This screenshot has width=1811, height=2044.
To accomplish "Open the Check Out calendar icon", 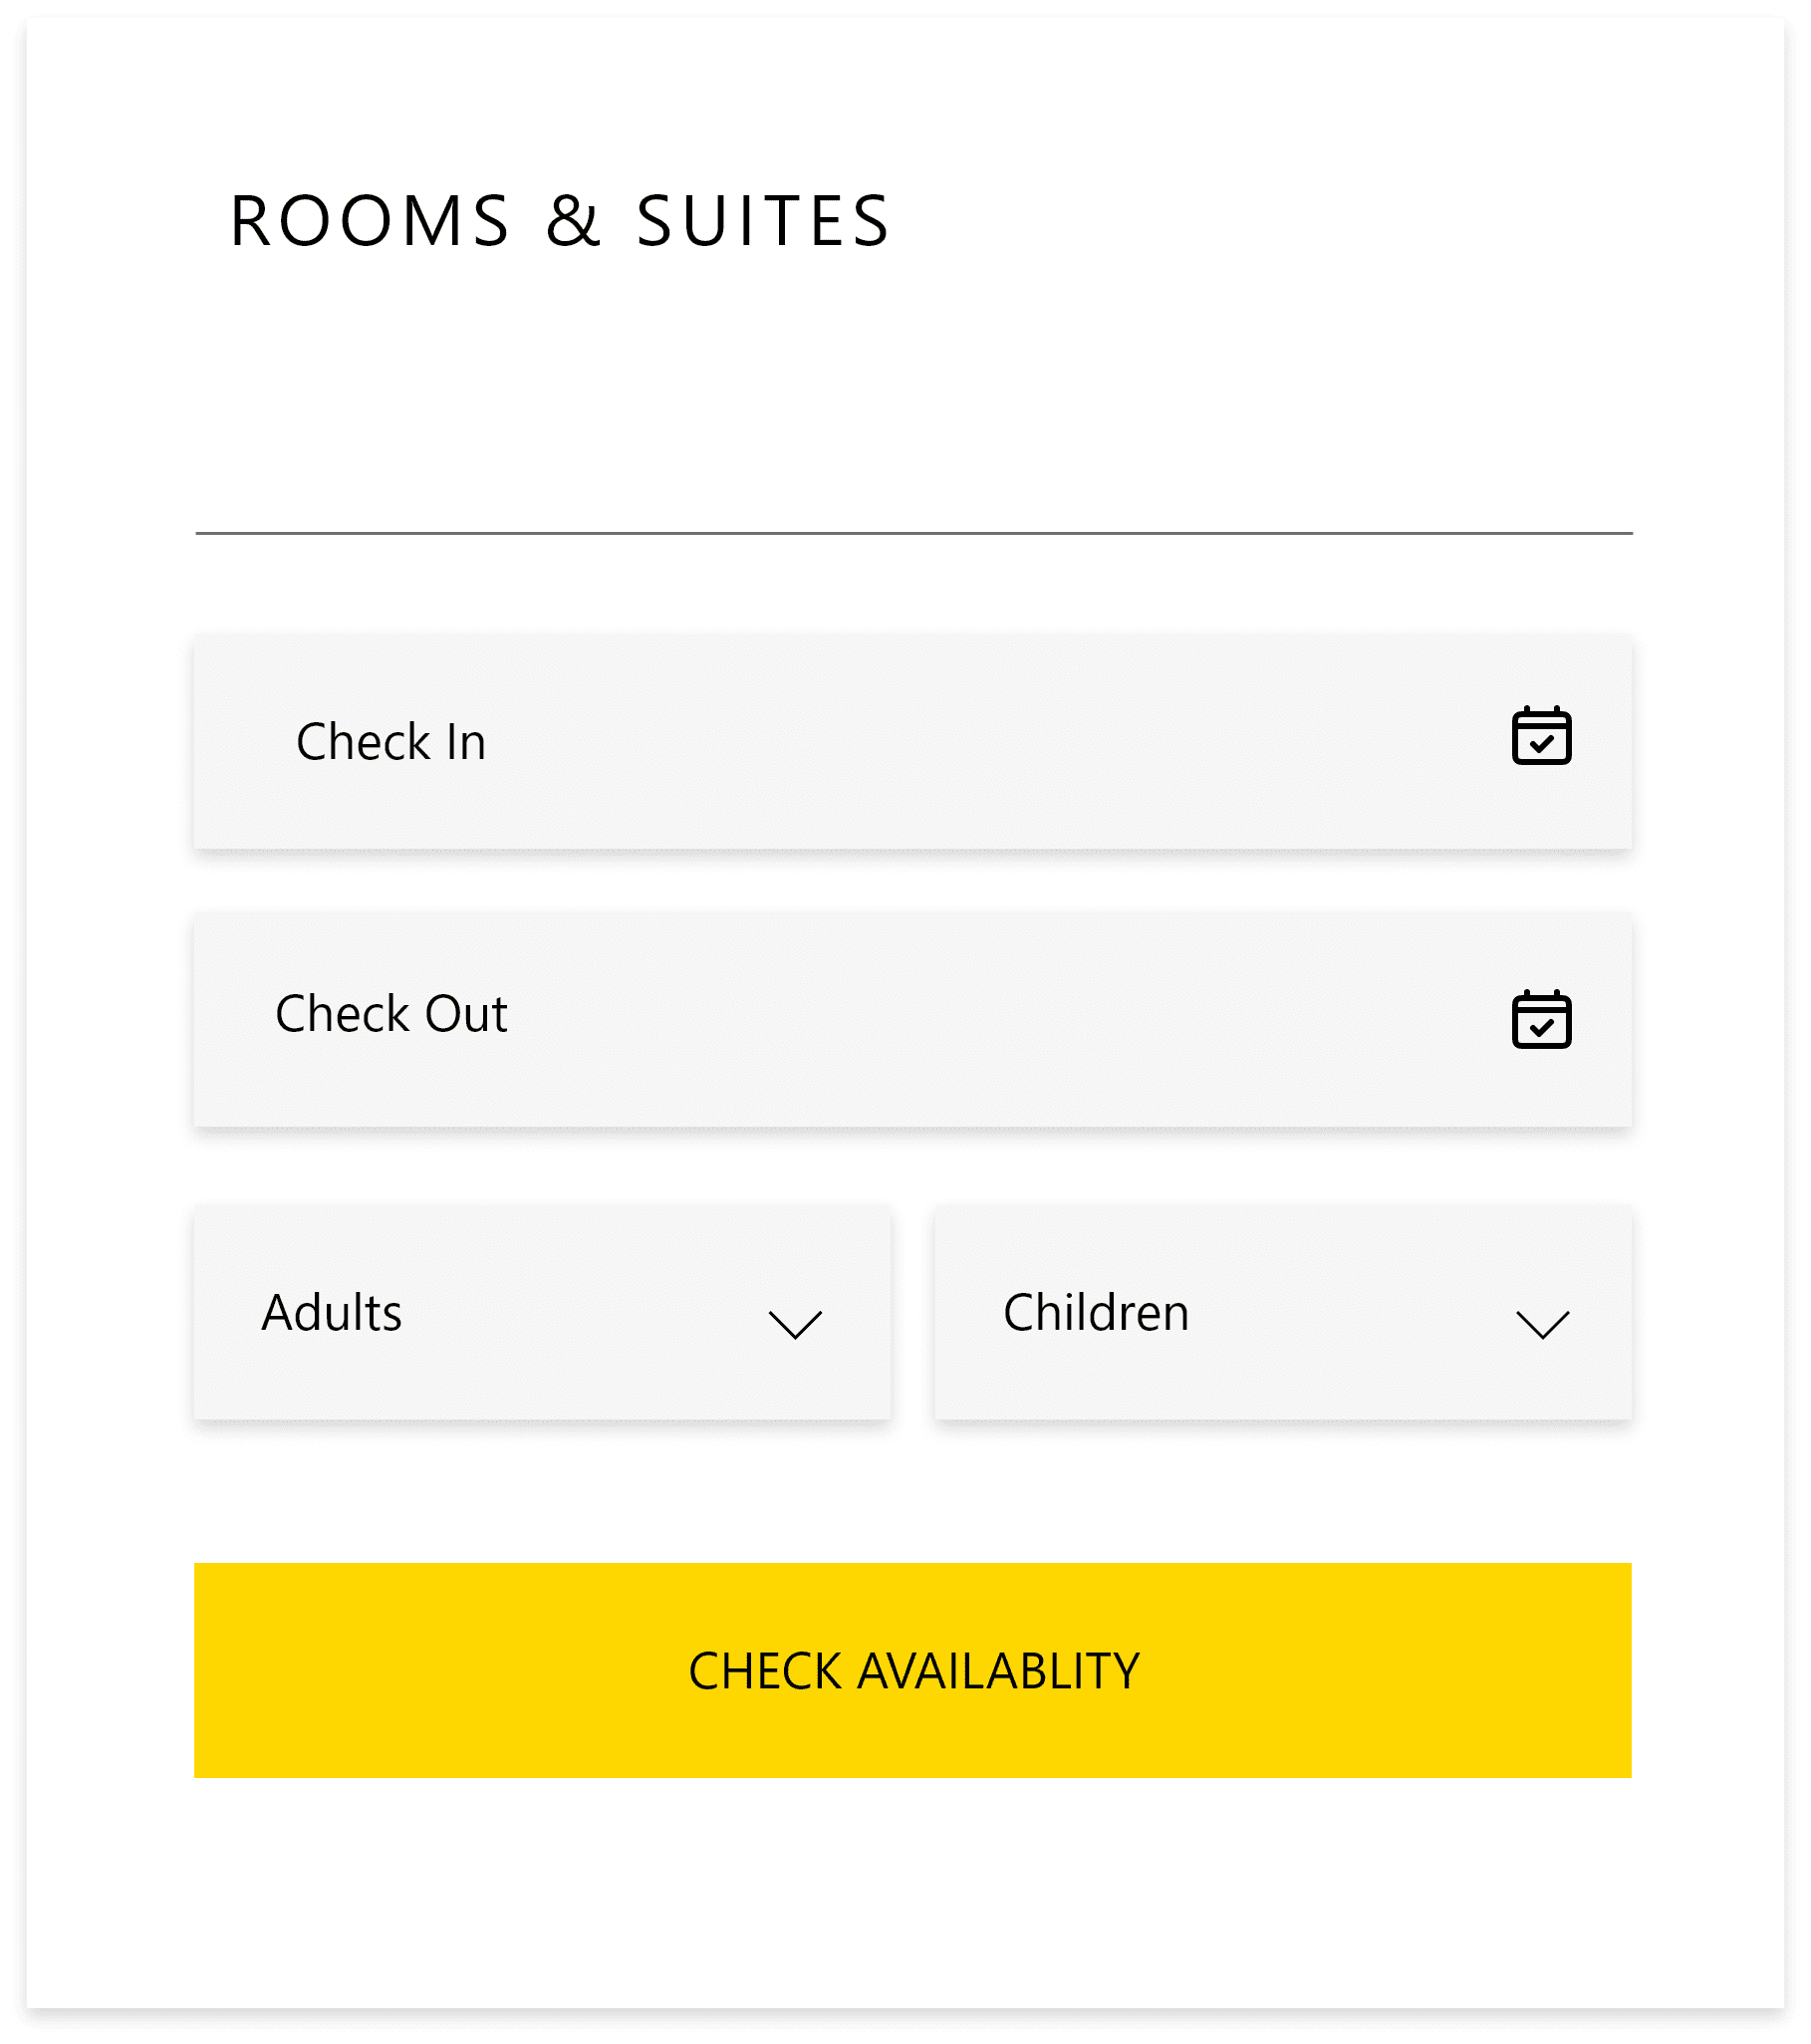I will pos(1541,1019).
